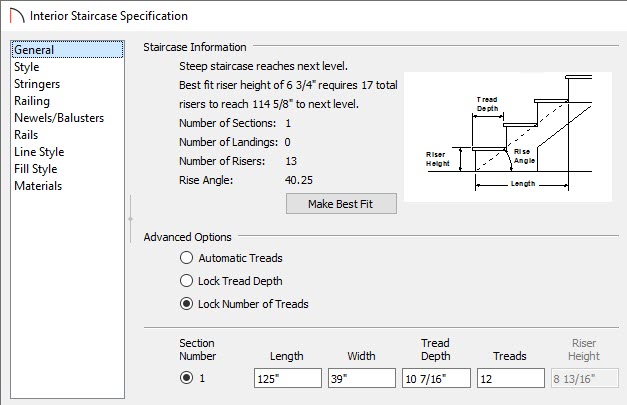Click 'Steep staircase reaches next level.' text

point(264,66)
